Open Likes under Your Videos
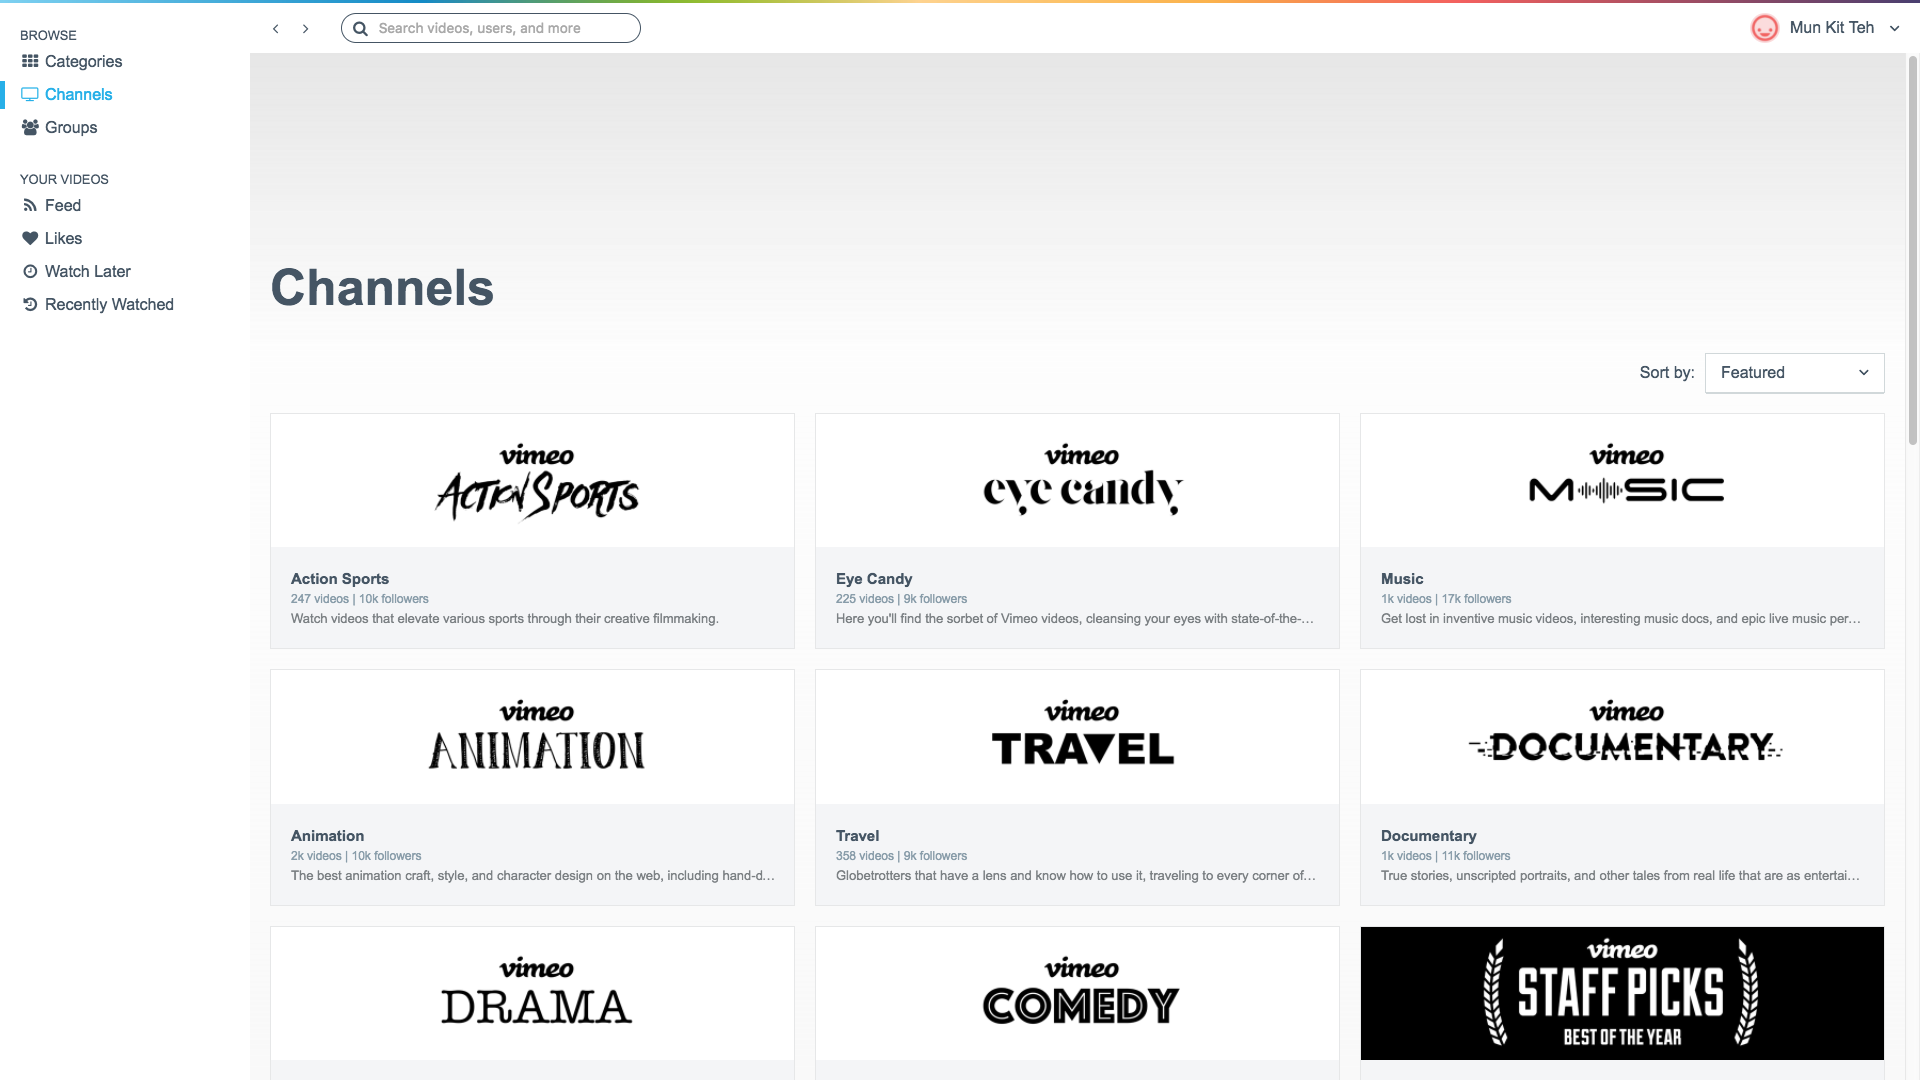 [63, 238]
